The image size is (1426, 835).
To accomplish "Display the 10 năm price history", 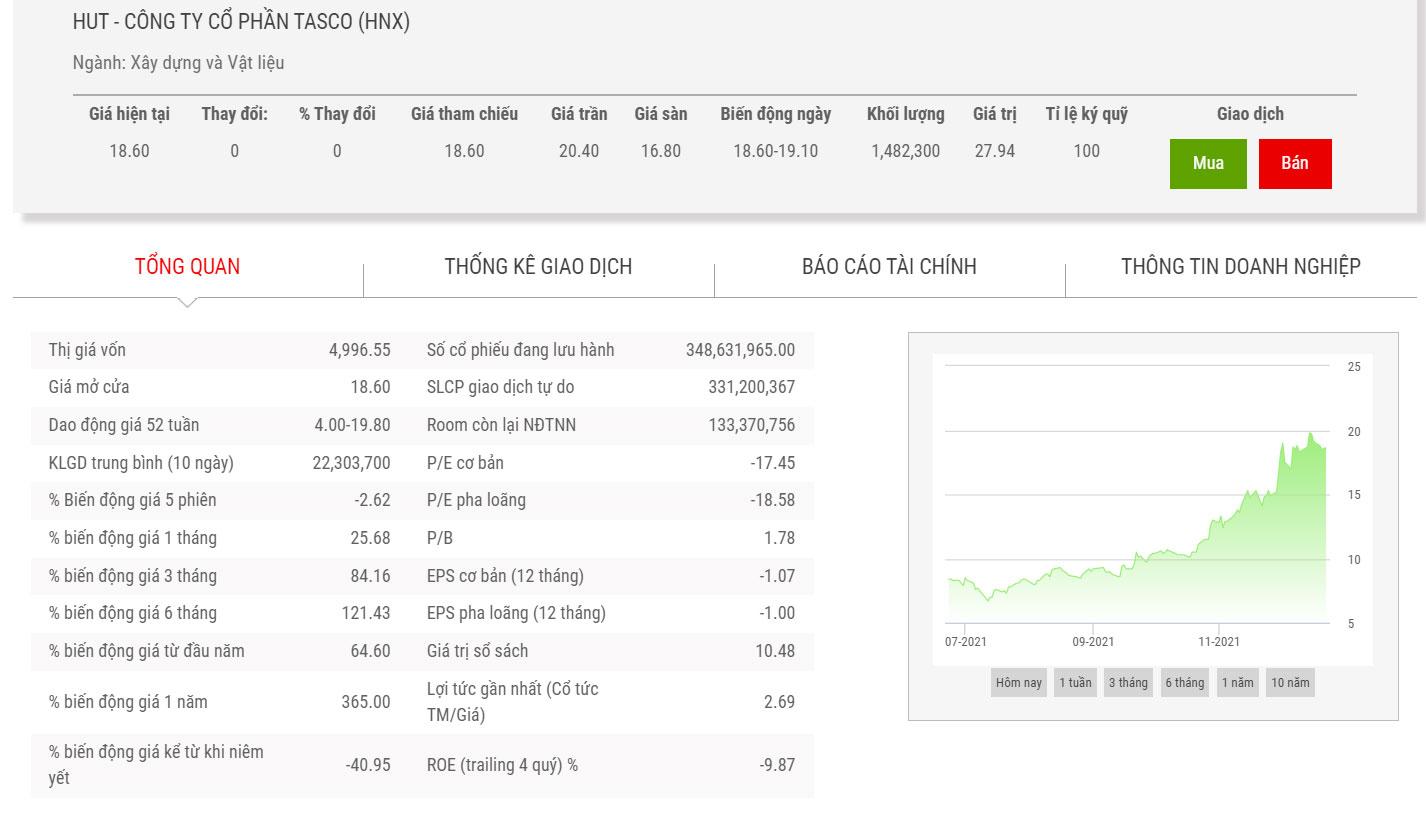I will tap(1290, 683).
